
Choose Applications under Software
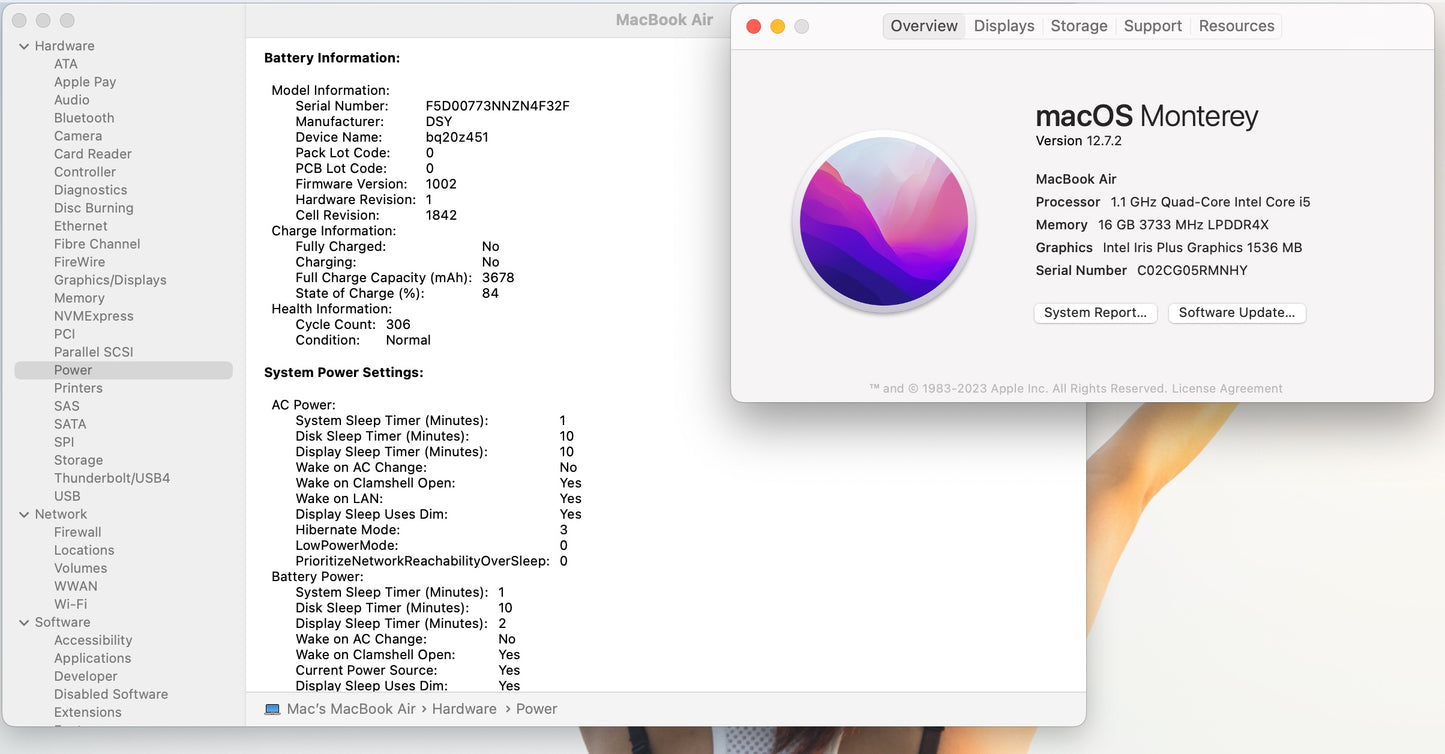pyautogui.click(x=93, y=658)
